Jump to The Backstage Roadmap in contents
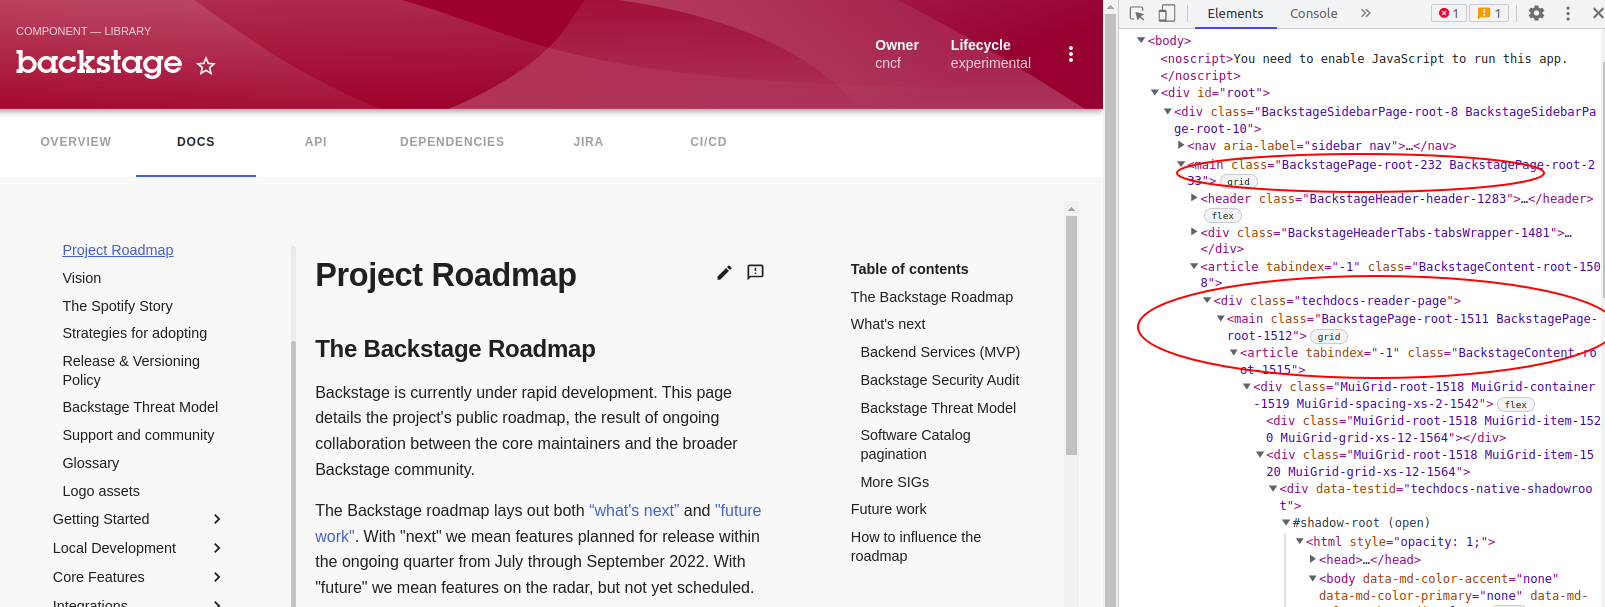 pos(932,297)
